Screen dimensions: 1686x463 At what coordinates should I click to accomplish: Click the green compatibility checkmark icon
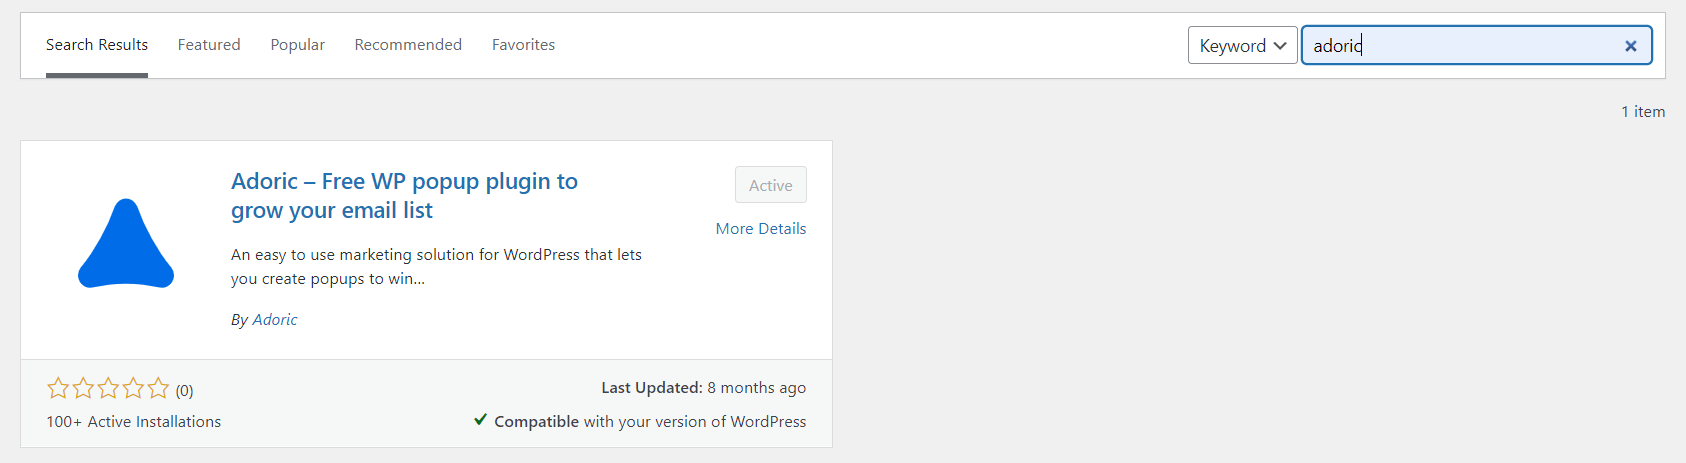click(481, 420)
